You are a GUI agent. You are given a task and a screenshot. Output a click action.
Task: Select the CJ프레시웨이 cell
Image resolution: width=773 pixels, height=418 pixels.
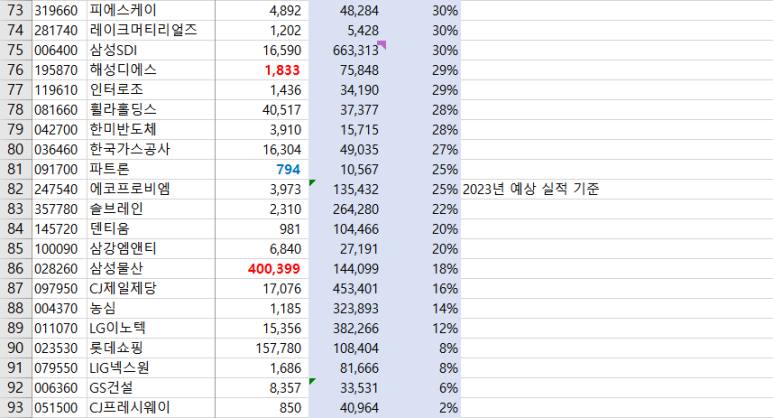click(151, 408)
